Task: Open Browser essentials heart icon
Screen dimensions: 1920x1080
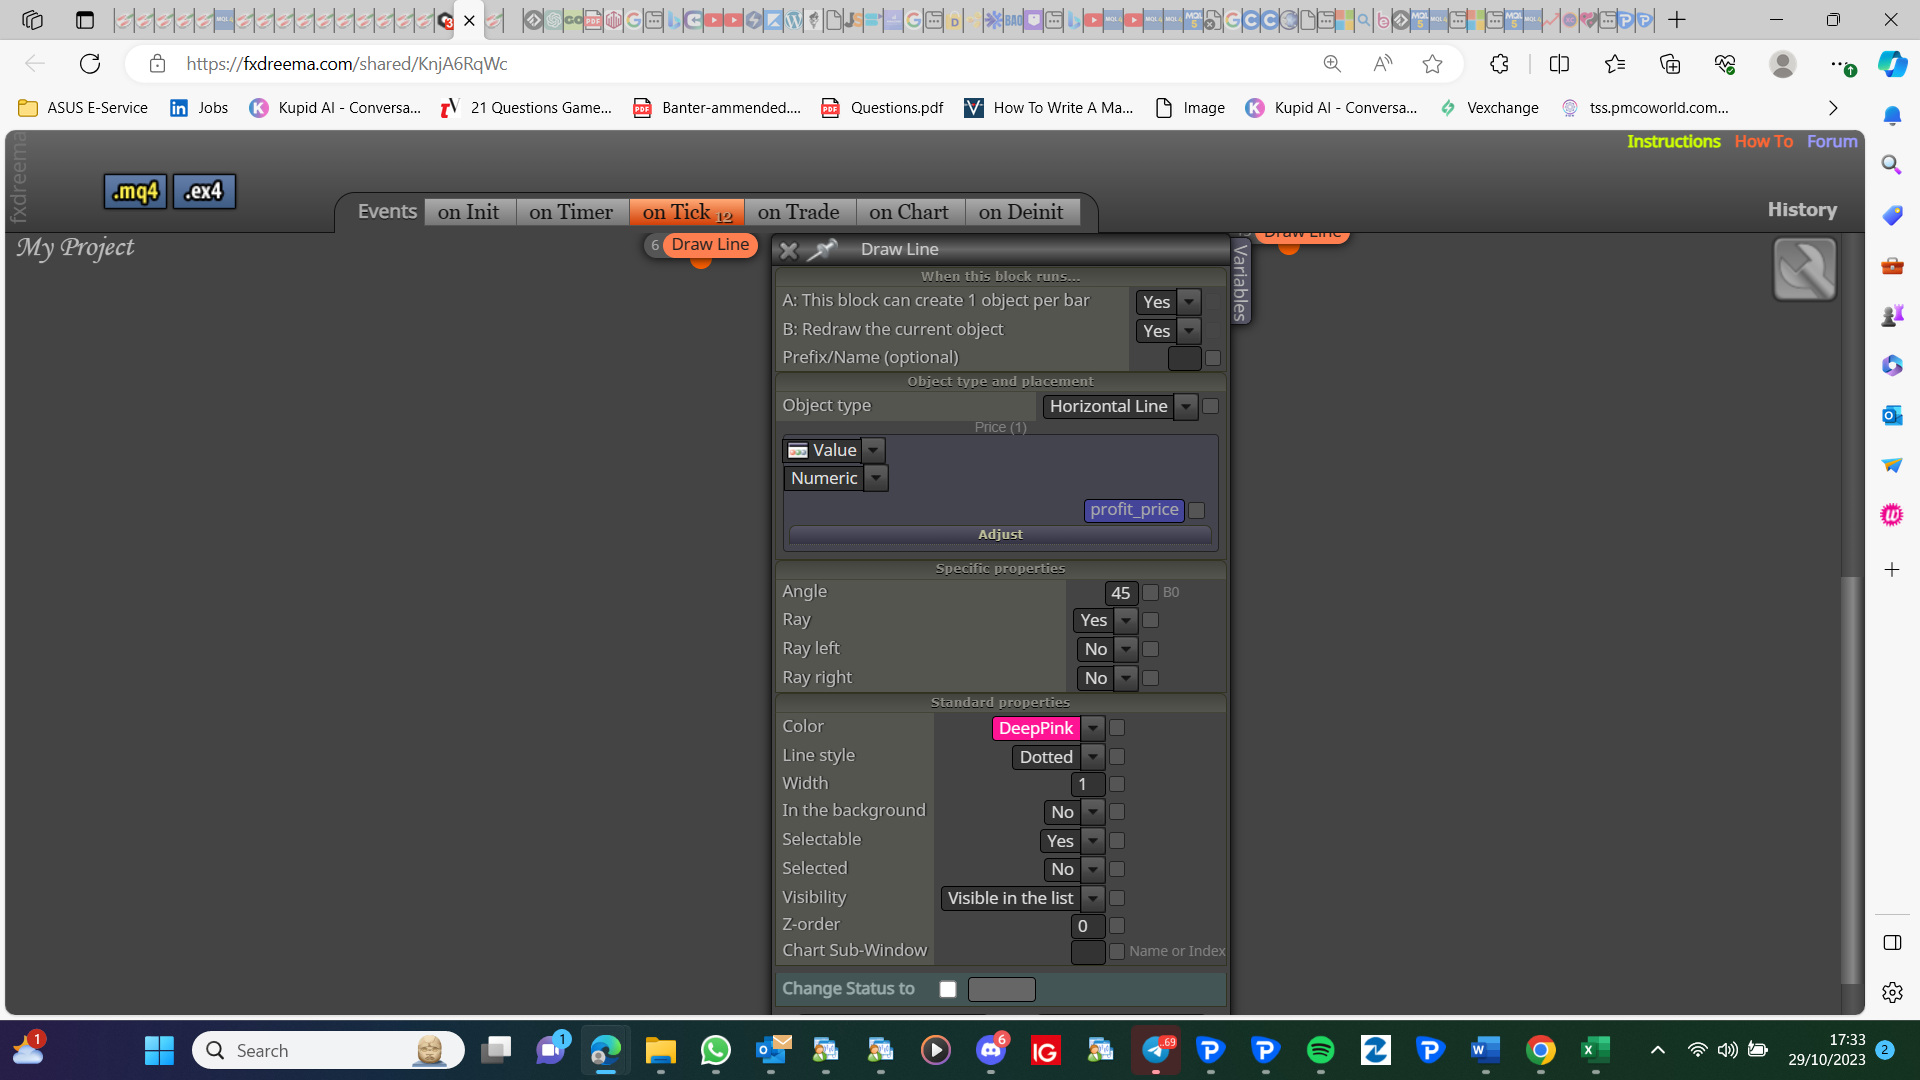Action: point(1725,64)
